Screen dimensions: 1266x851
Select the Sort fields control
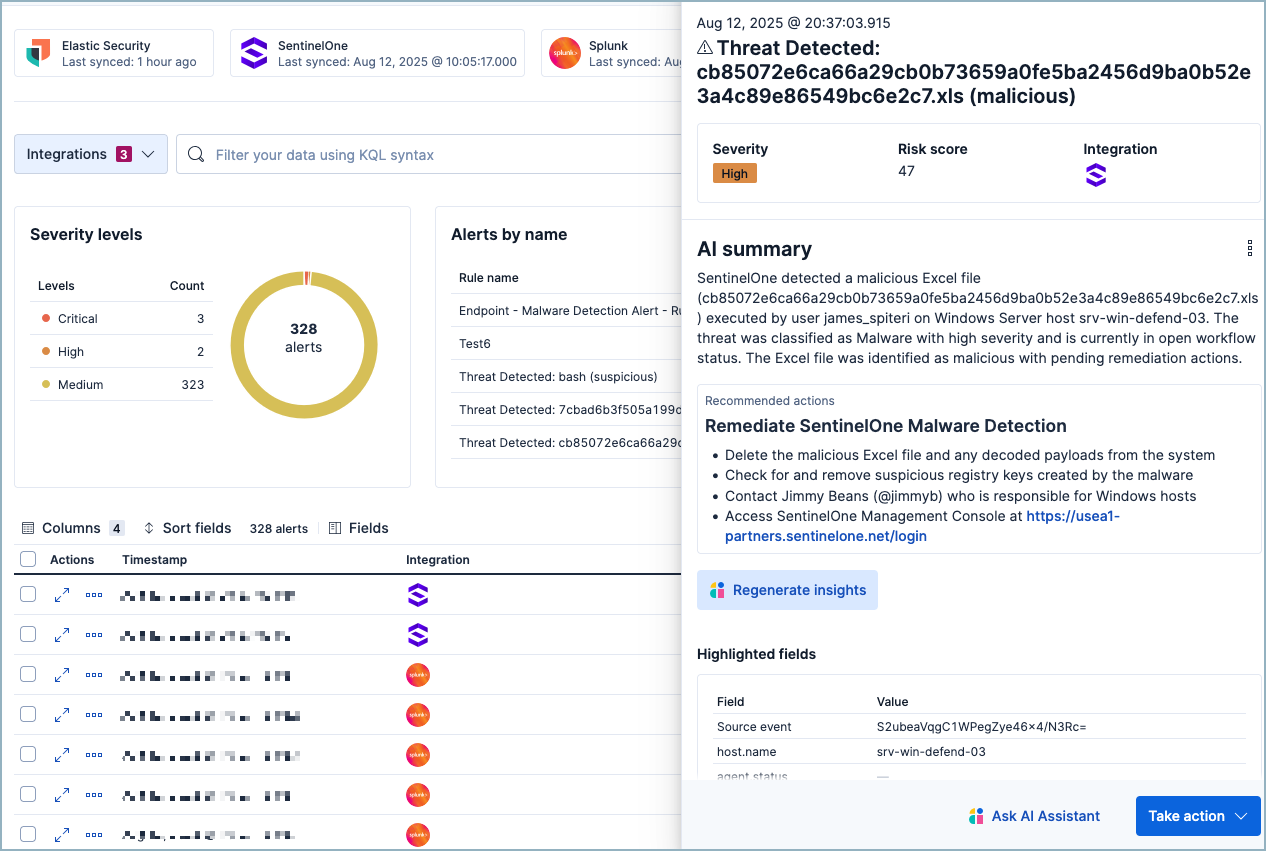point(187,528)
